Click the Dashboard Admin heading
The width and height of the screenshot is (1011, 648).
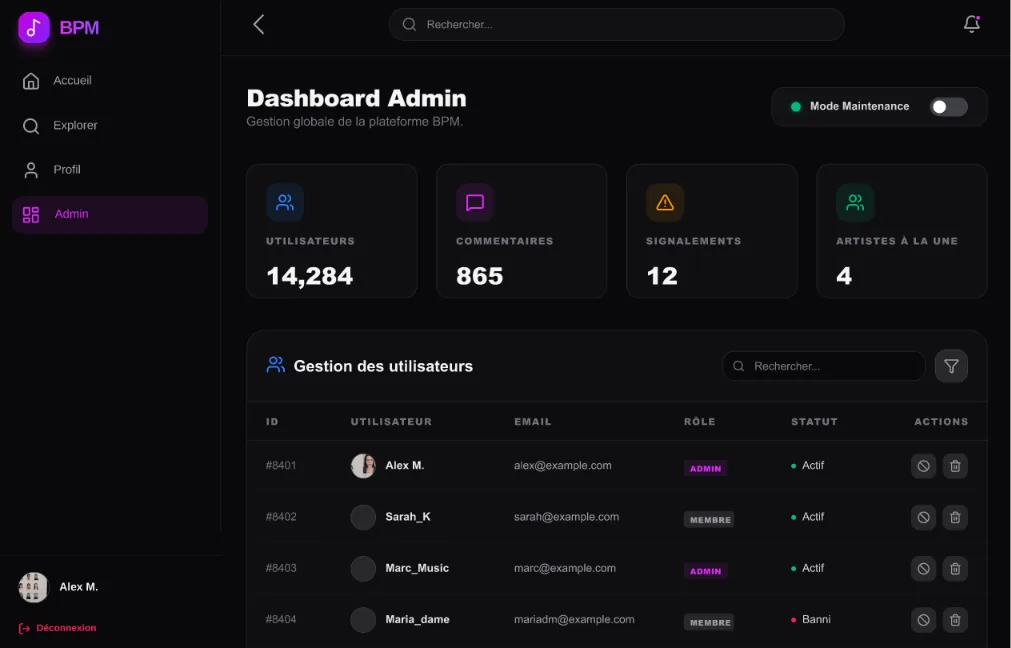[357, 99]
